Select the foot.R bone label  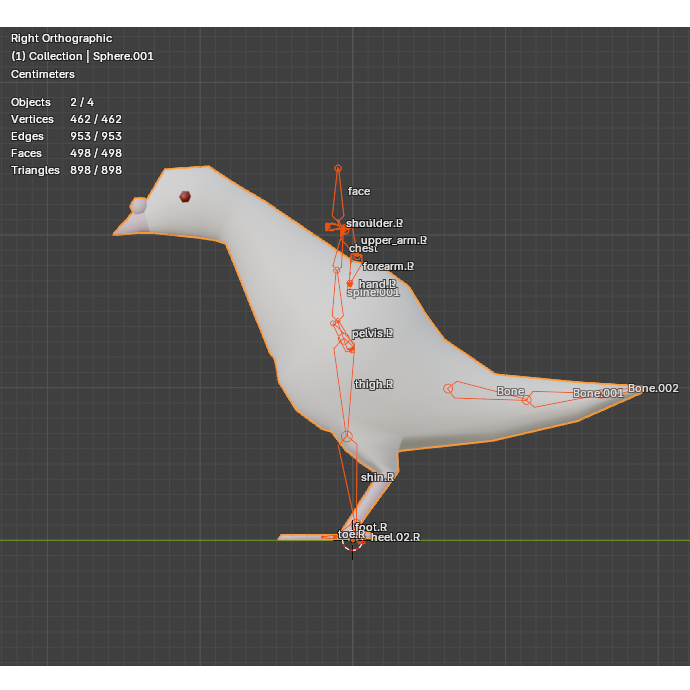pyautogui.click(x=371, y=527)
